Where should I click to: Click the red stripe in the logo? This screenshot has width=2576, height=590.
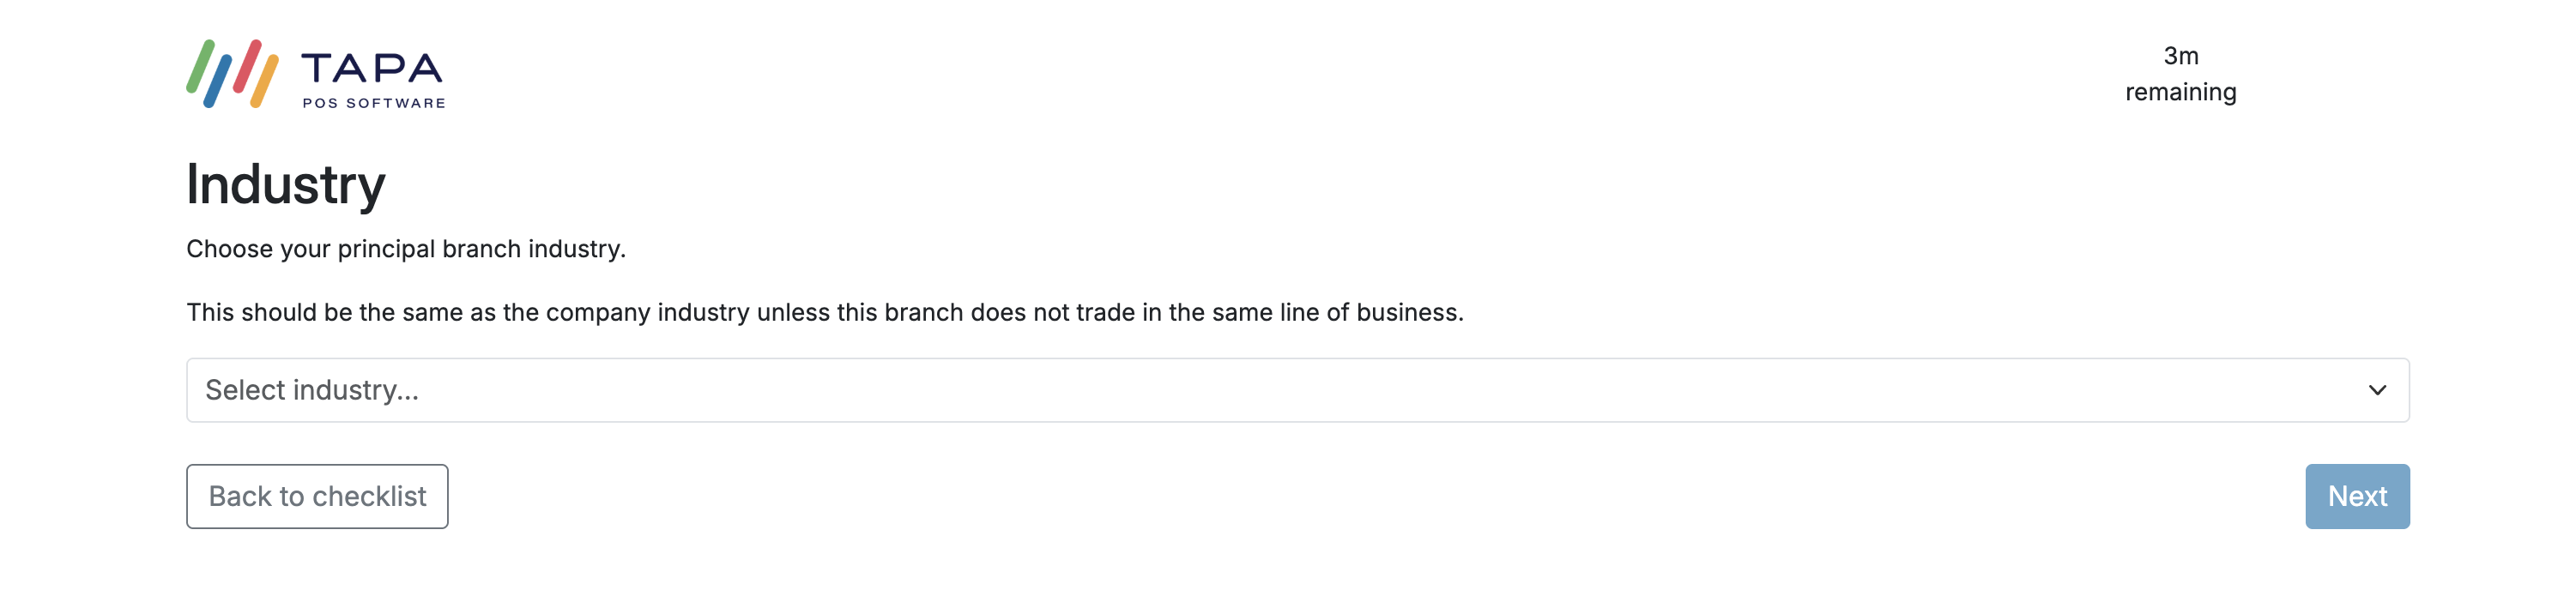point(247,66)
